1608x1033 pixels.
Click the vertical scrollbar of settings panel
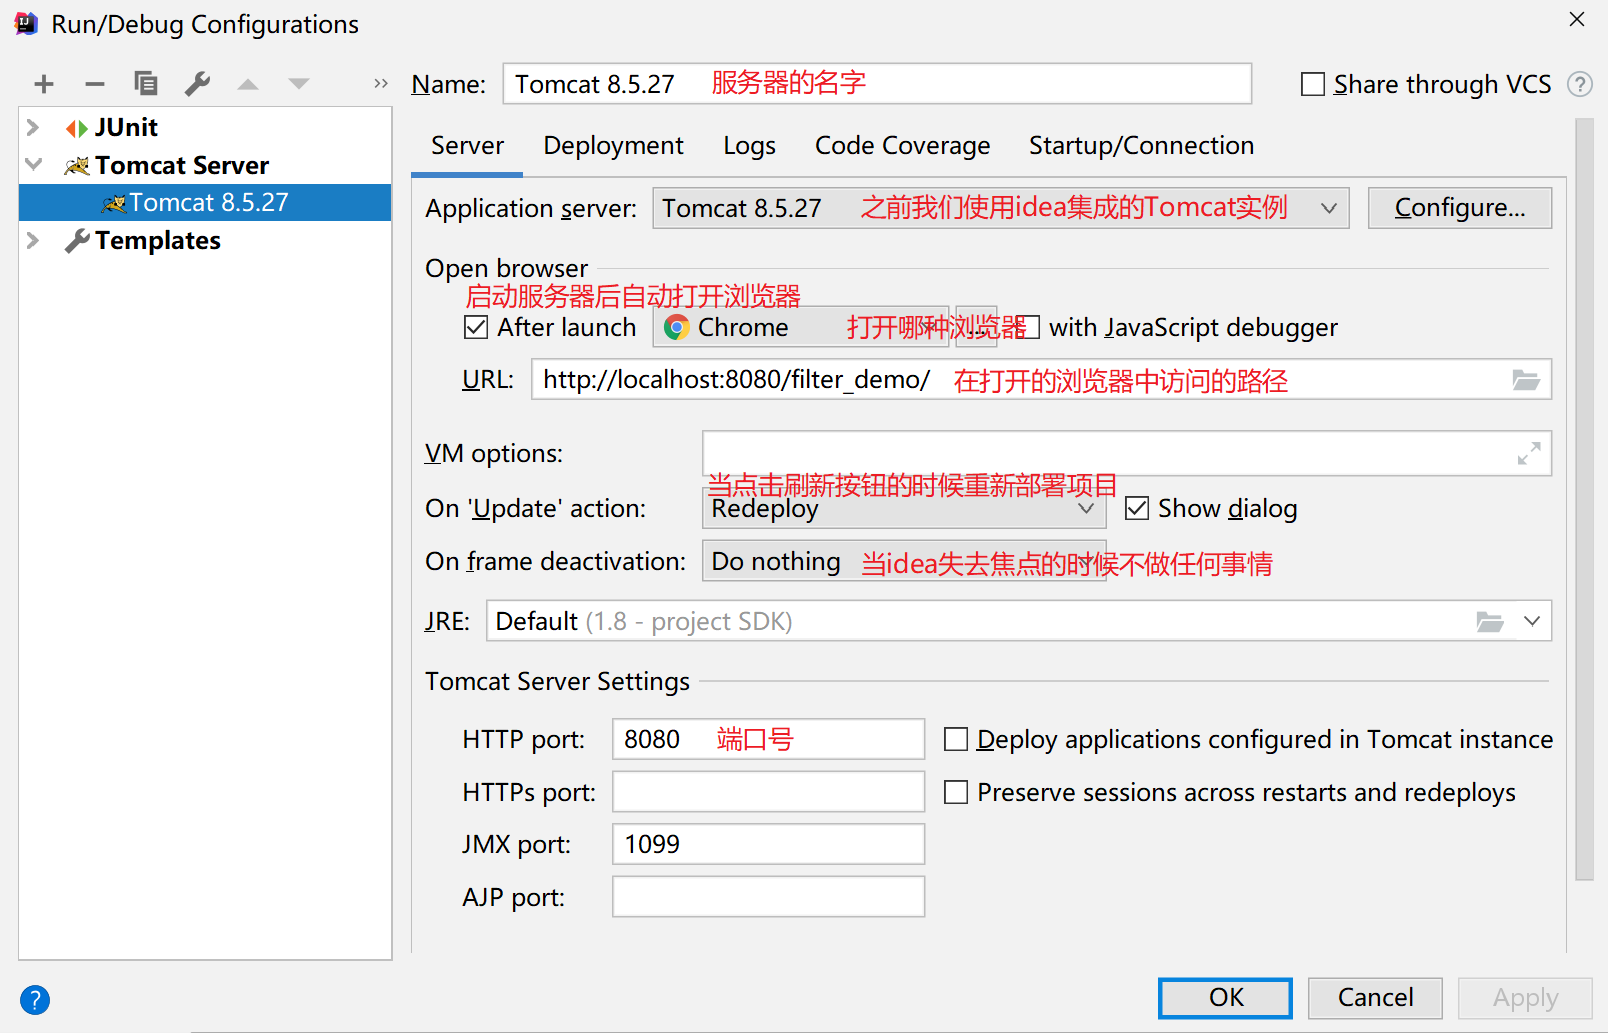pyautogui.click(x=1584, y=500)
